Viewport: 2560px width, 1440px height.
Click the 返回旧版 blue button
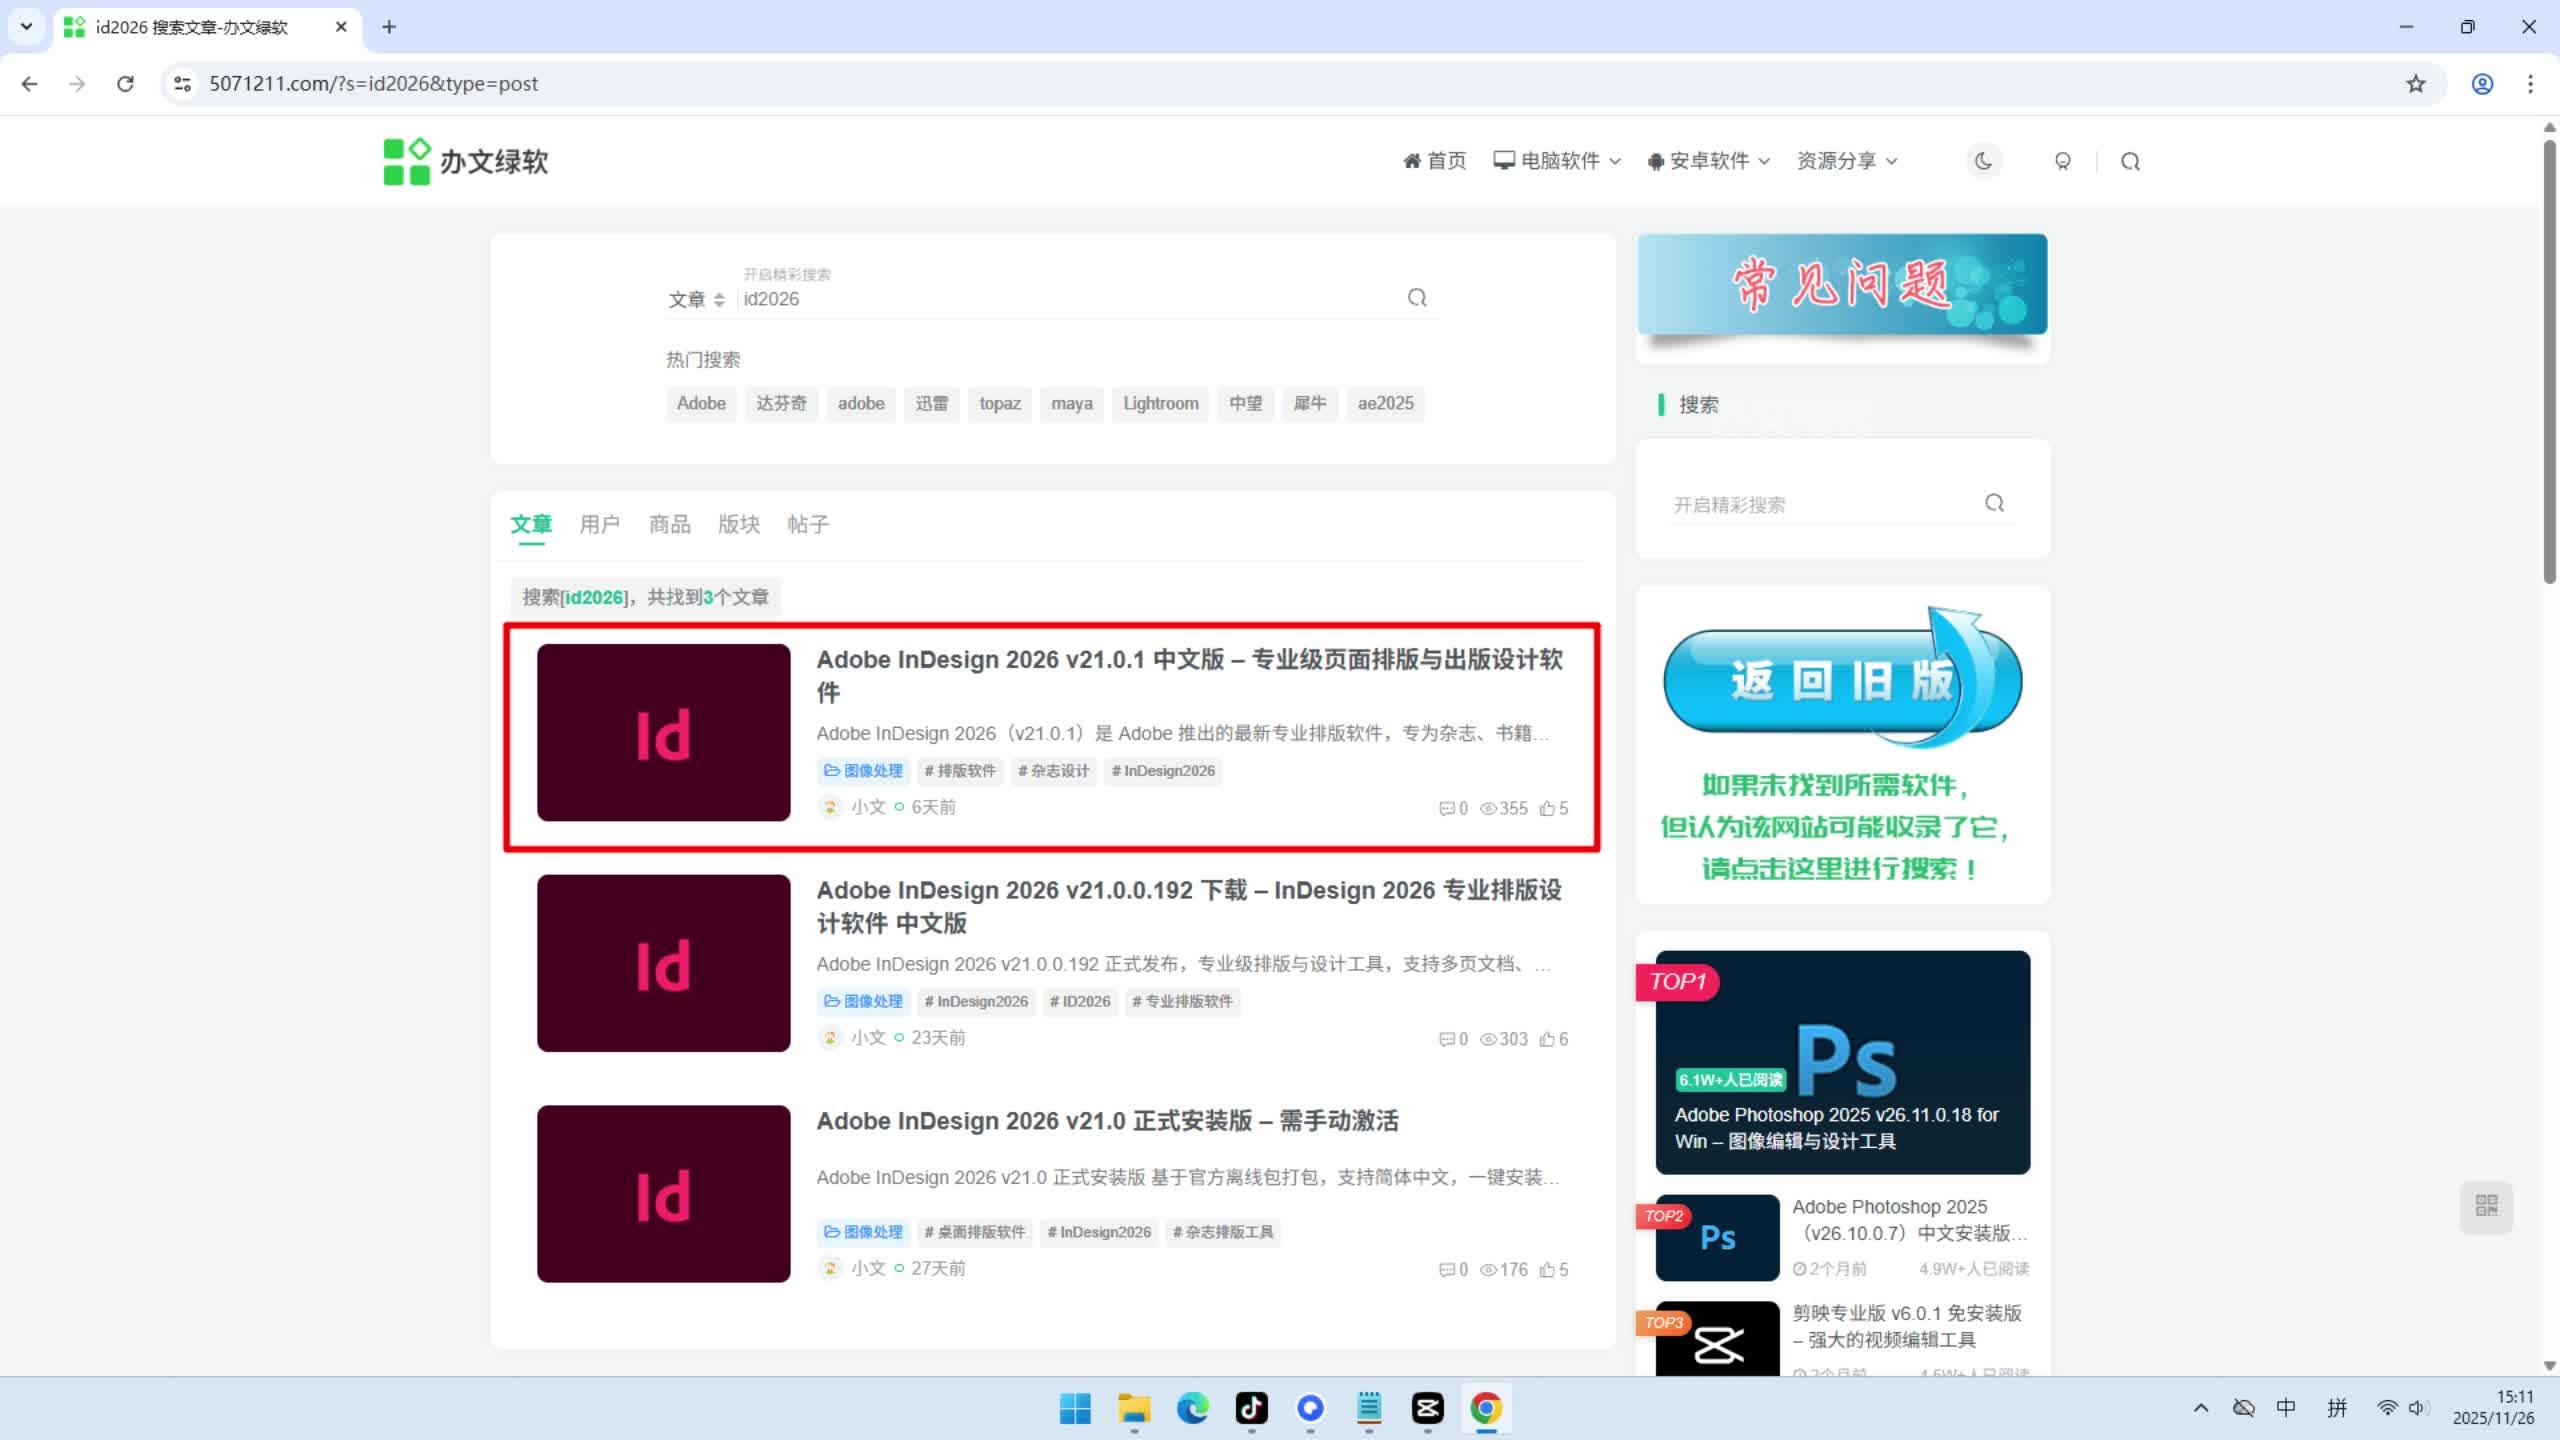point(1840,680)
